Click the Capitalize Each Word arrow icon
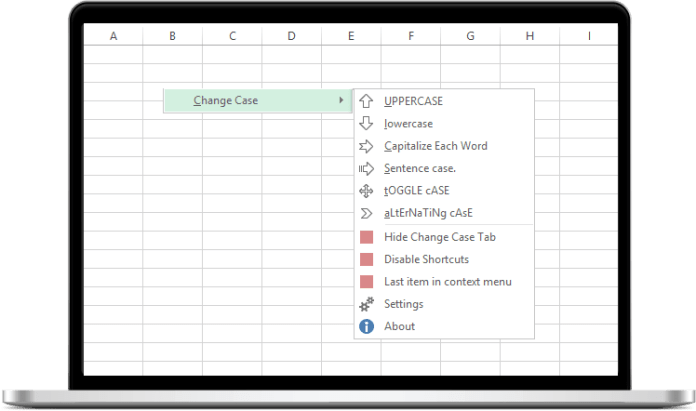The image size is (696, 411). 366,146
